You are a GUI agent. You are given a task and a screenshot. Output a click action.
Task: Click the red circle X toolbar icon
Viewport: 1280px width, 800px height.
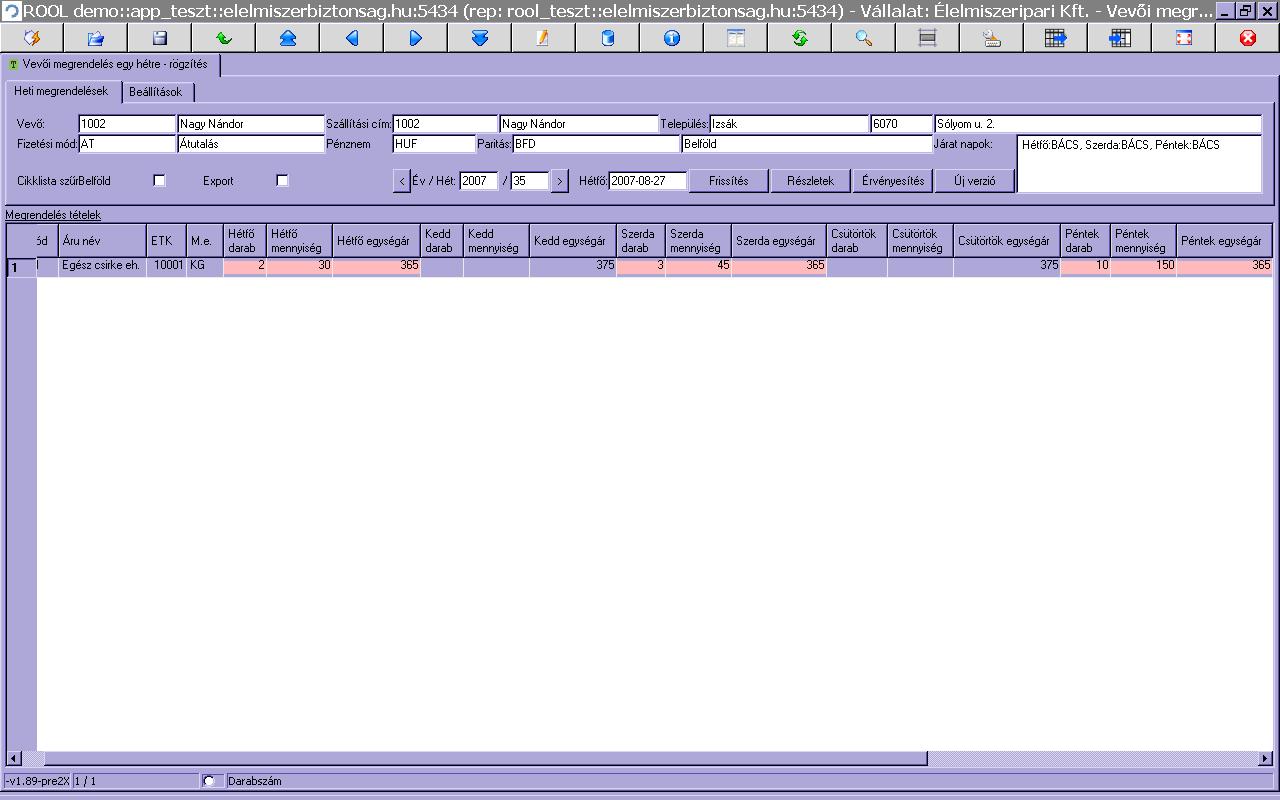tap(1248, 38)
